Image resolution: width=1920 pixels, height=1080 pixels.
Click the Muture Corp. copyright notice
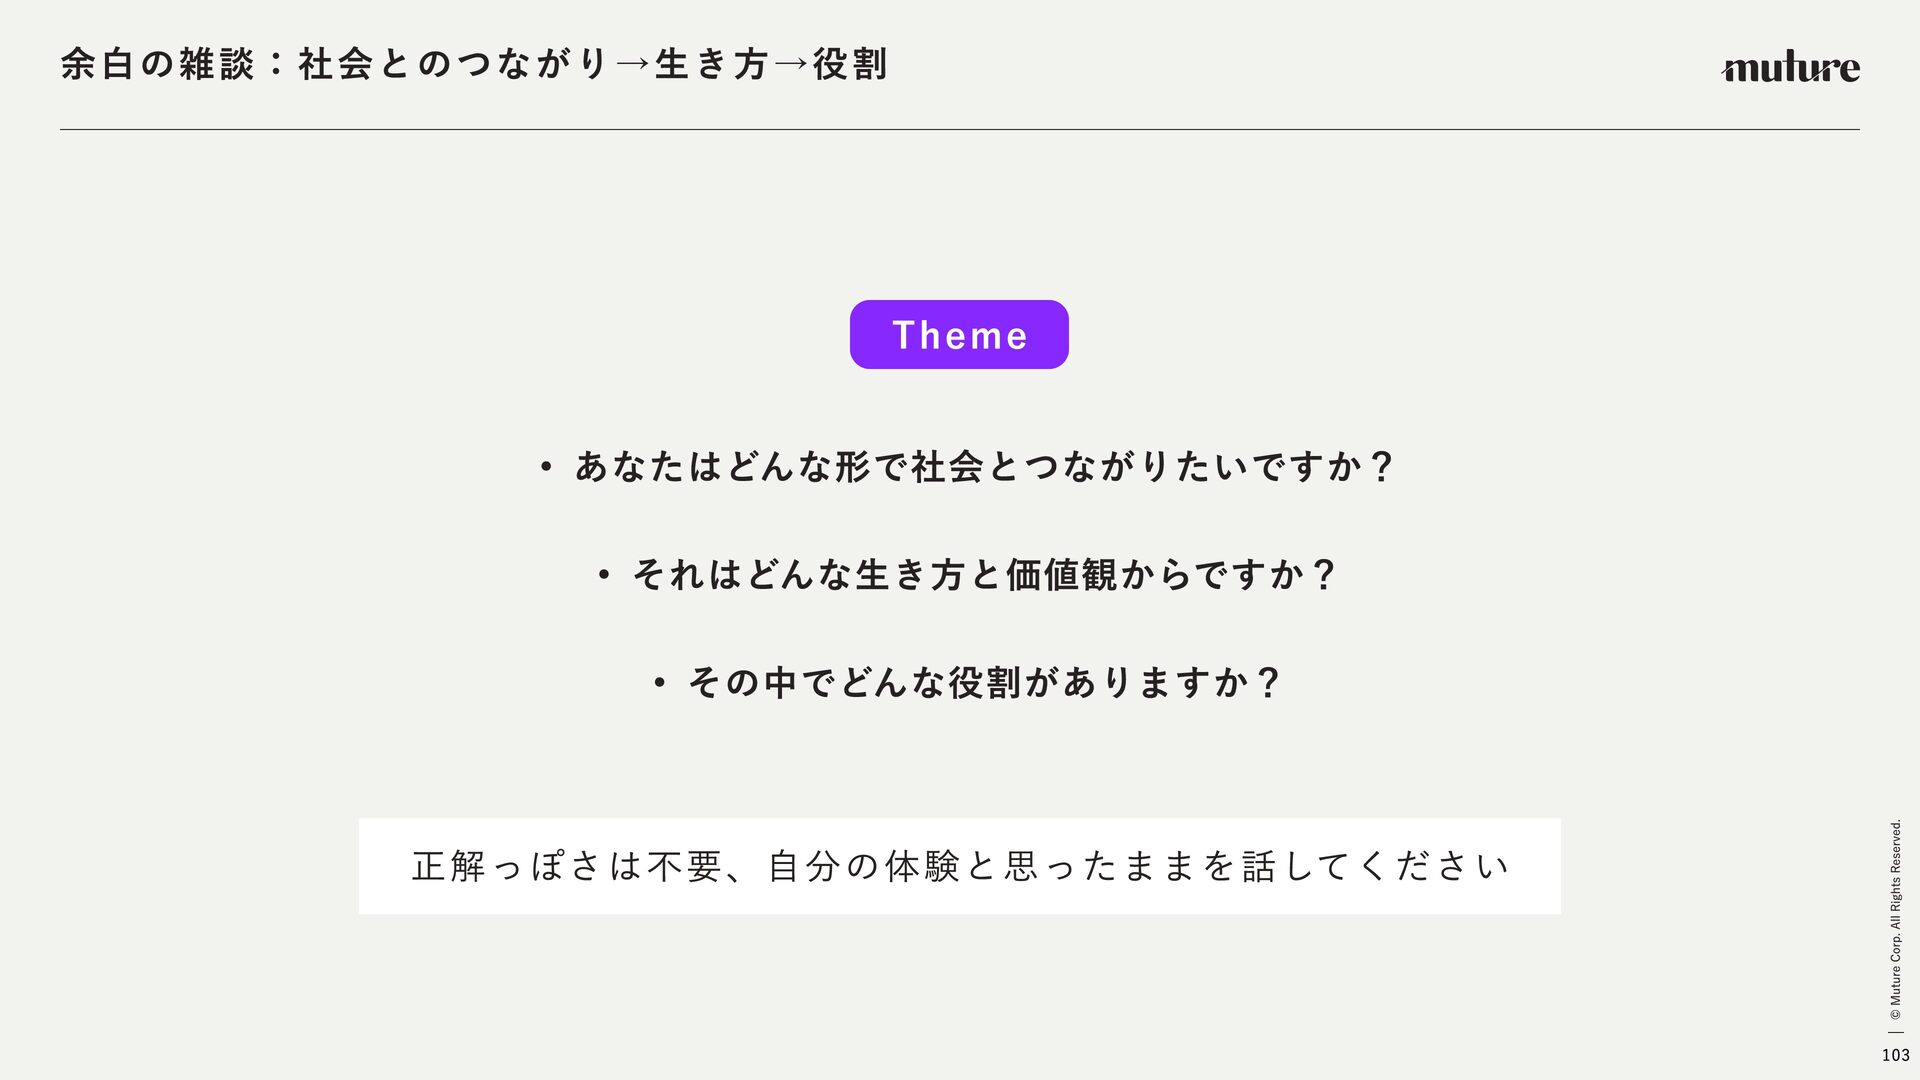(1895, 912)
